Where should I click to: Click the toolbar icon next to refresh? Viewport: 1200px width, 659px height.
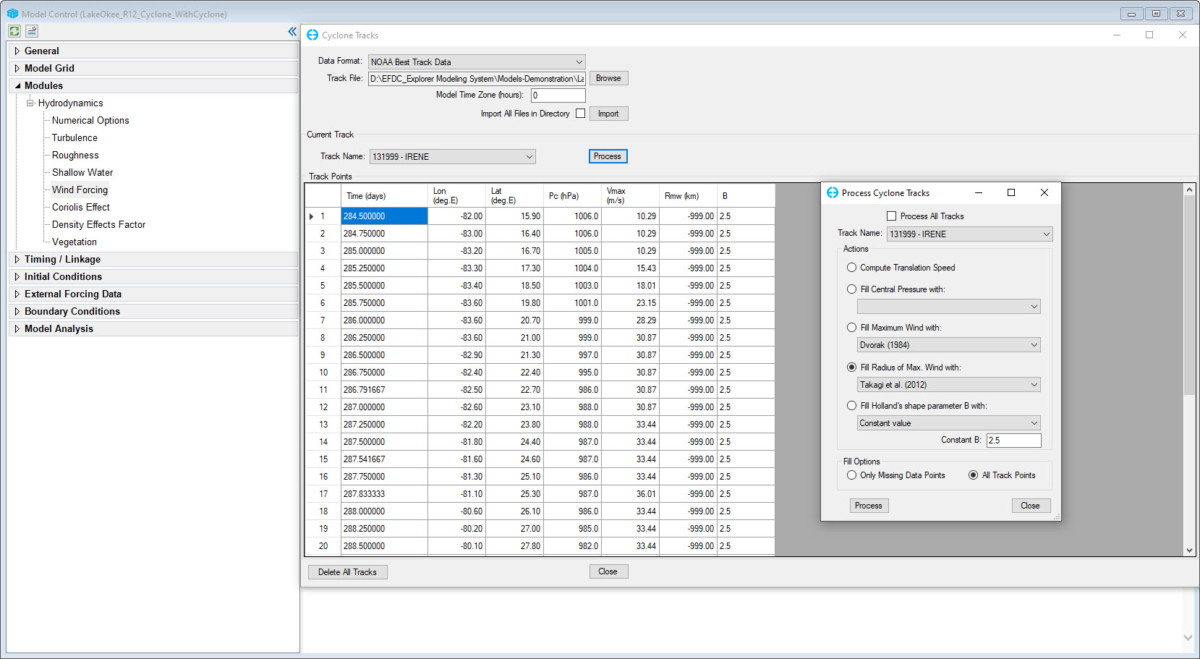click(32, 32)
